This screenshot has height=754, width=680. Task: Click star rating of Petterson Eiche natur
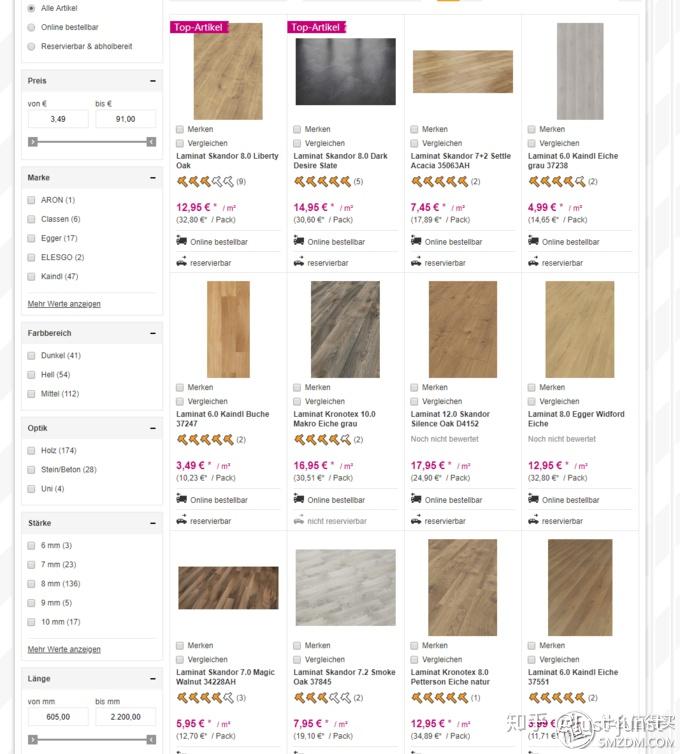tap(440, 698)
